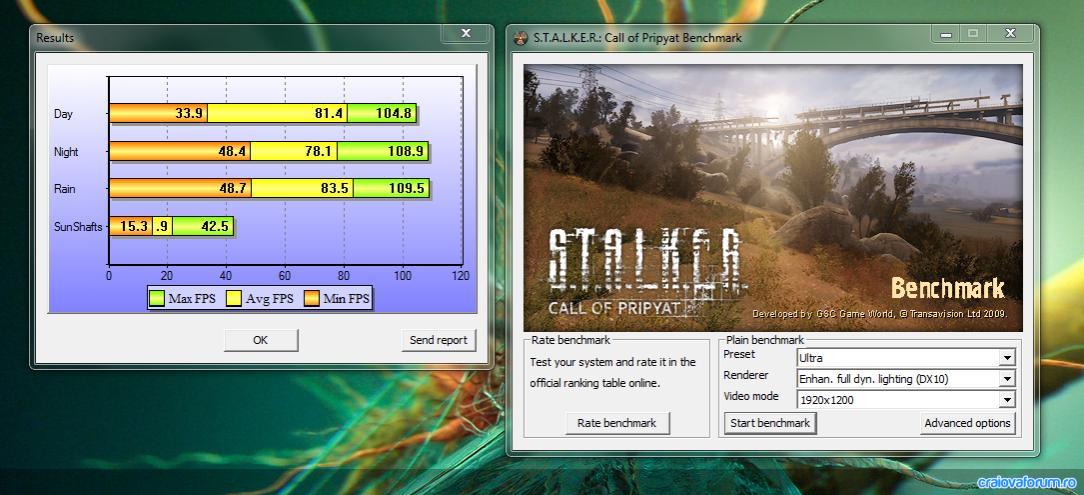This screenshot has width=1084, height=495.
Task: Click the 109.5 Max FPS Rain value
Action: click(x=407, y=189)
